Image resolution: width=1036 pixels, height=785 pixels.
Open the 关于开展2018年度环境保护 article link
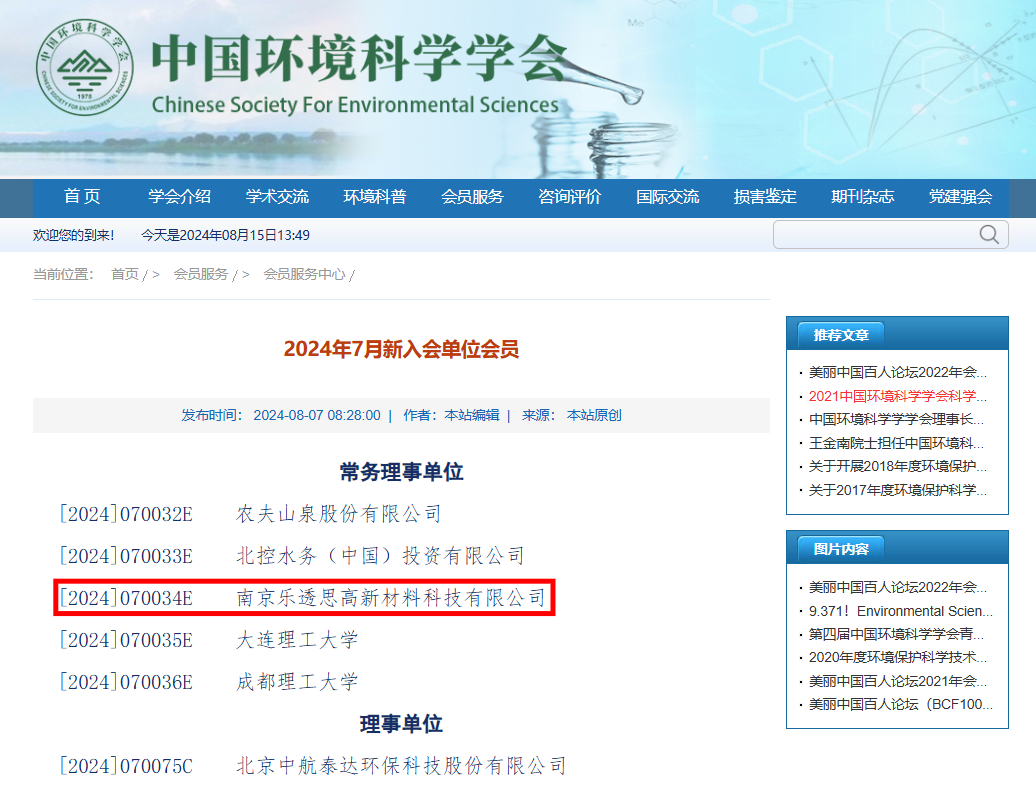[898, 467]
